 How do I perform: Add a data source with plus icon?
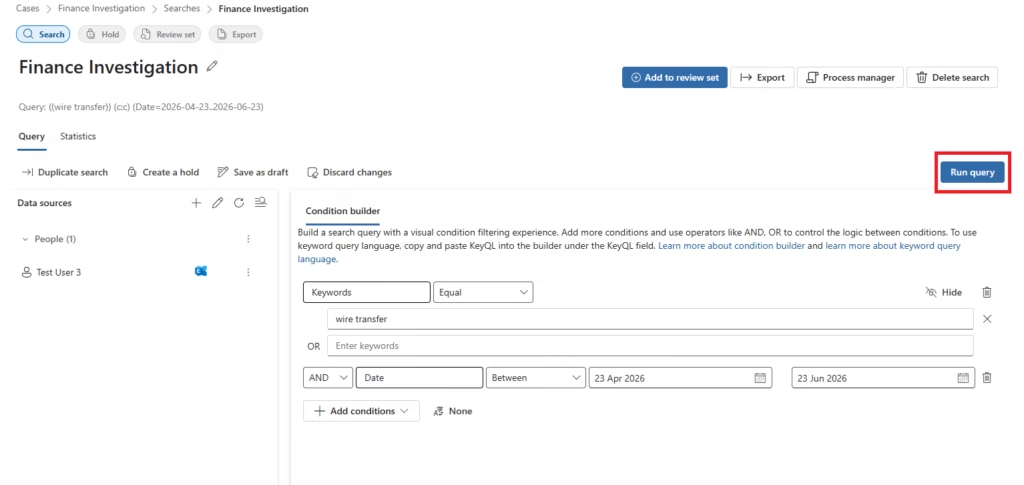(196, 203)
